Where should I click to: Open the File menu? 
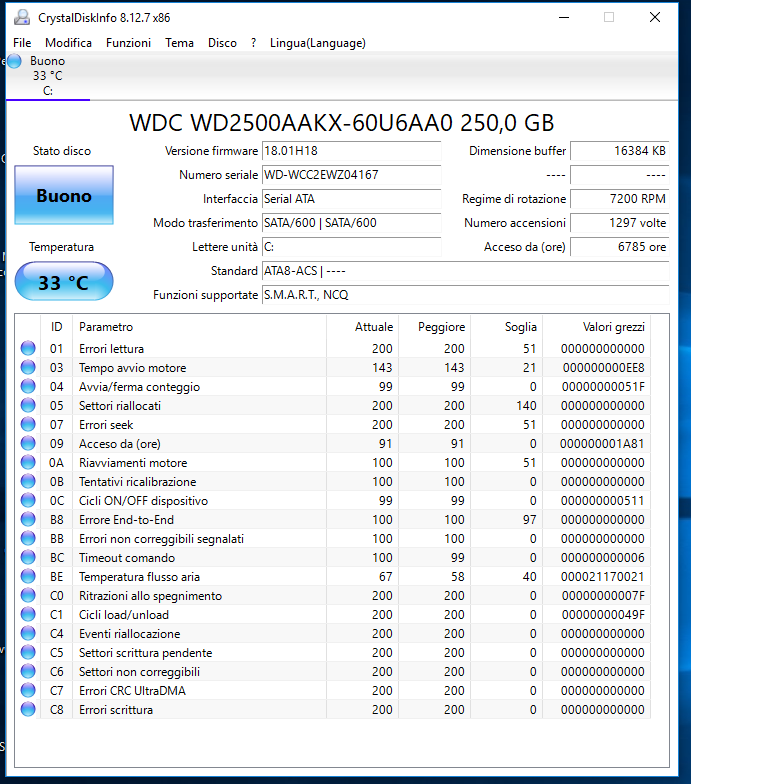[x=22, y=43]
